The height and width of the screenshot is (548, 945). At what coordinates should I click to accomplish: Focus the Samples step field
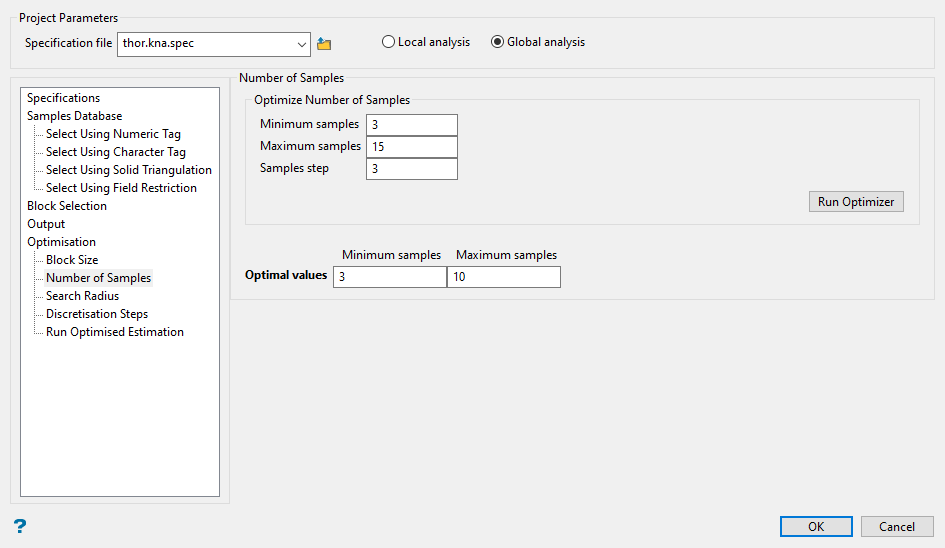point(412,169)
